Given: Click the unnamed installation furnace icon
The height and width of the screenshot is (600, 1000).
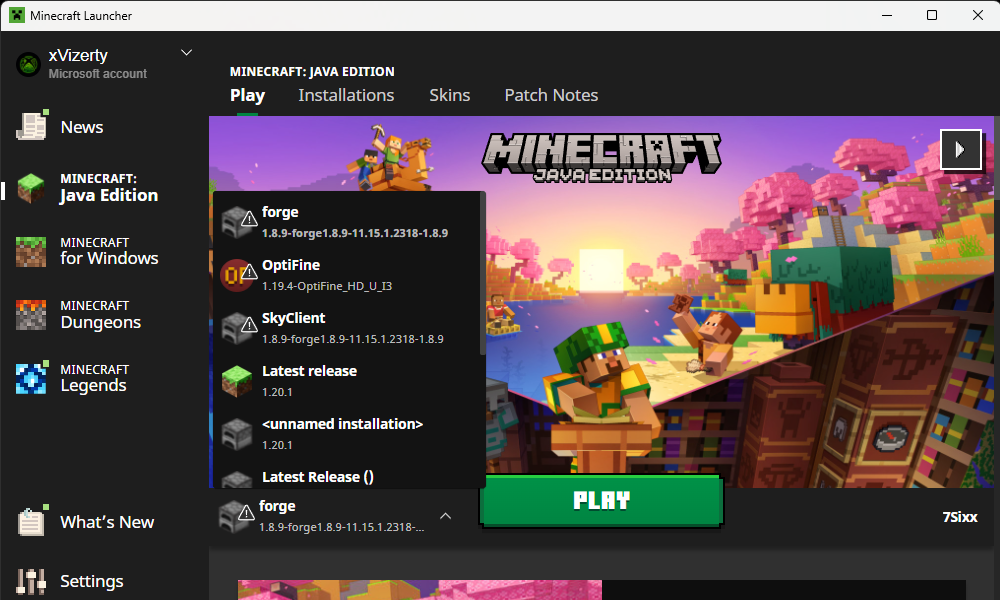Looking at the screenshot, I should (237, 434).
